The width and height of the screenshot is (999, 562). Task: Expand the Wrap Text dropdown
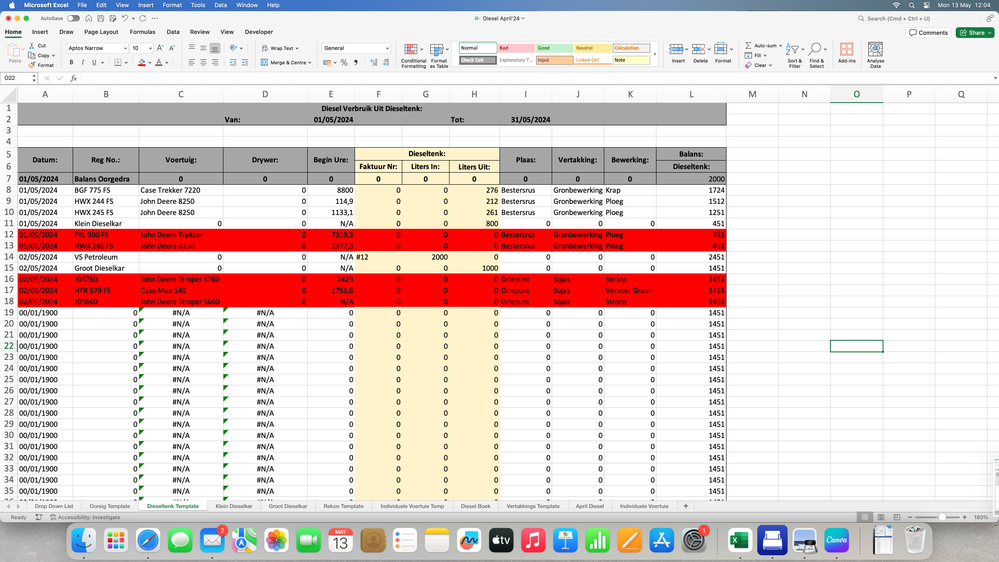point(297,48)
